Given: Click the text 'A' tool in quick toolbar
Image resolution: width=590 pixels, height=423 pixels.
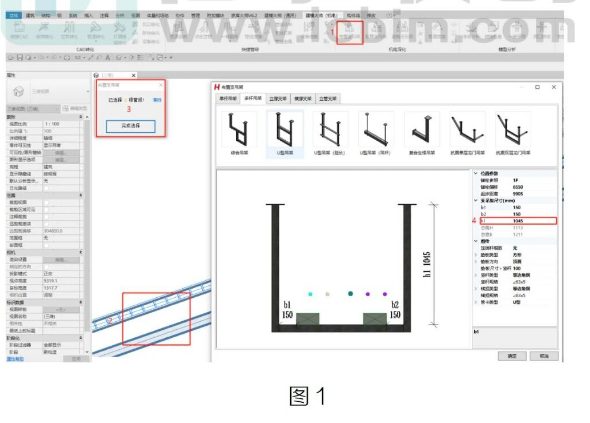Looking at the screenshot, I should (x=108, y=58).
